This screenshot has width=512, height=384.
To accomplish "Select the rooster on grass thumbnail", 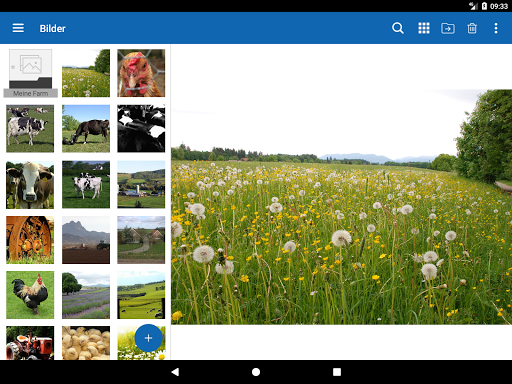I will [30, 295].
